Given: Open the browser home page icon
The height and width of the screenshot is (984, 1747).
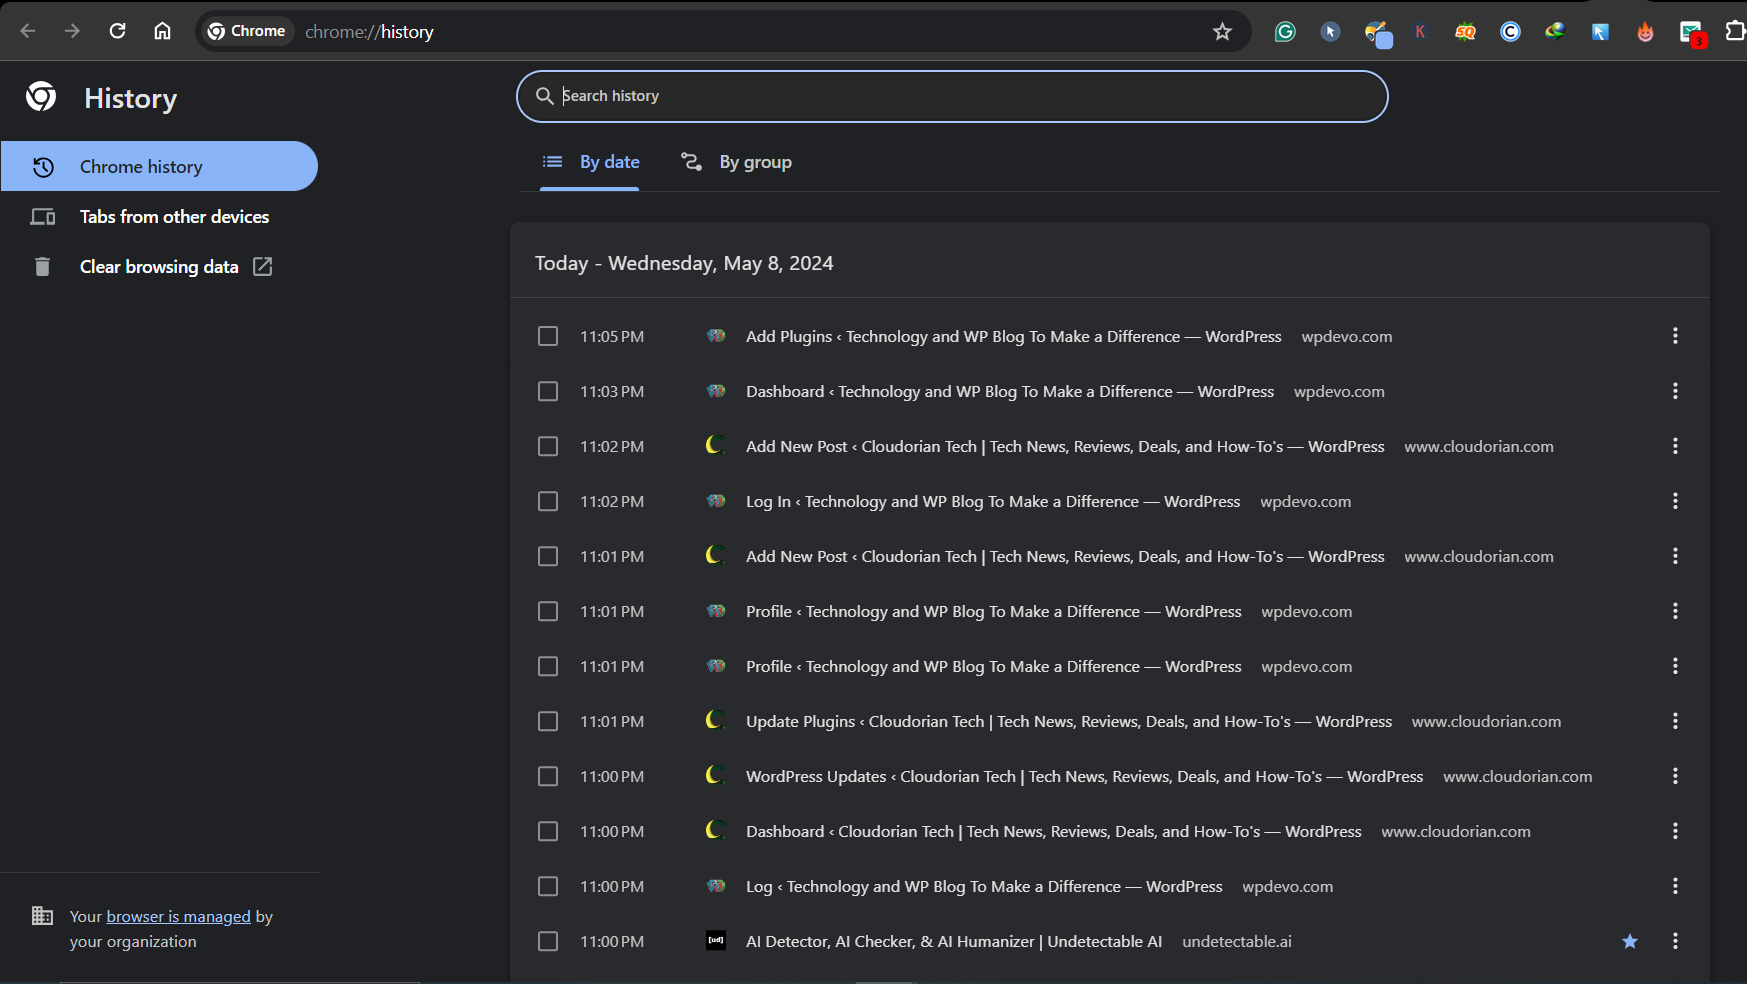Looking at the screenshot, I should [x=162, y=31].
